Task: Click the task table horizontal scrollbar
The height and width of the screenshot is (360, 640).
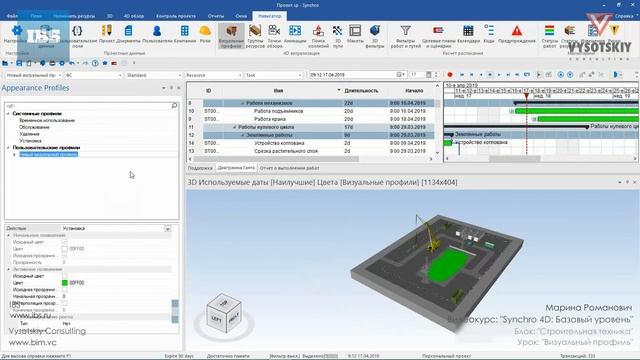Action: 276,159
